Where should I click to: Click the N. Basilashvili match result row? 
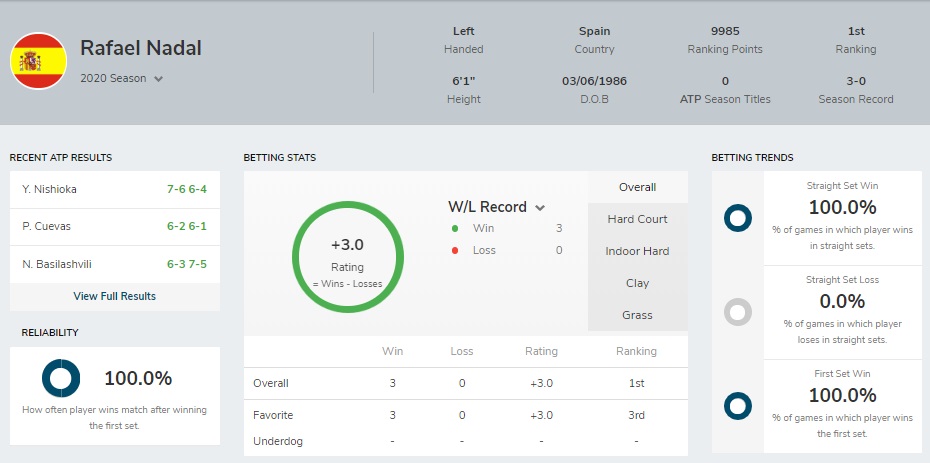115,264
